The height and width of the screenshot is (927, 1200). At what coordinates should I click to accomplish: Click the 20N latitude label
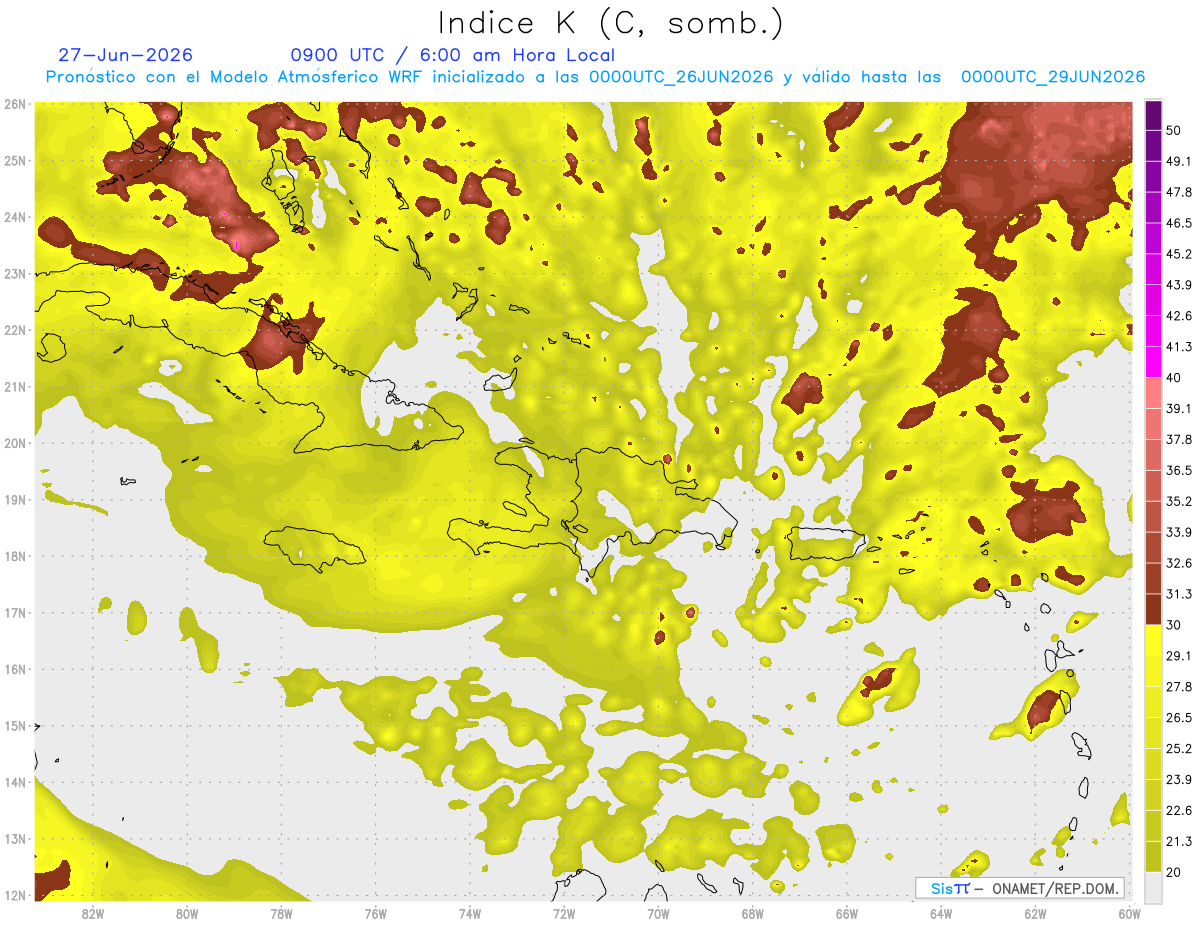15,443
